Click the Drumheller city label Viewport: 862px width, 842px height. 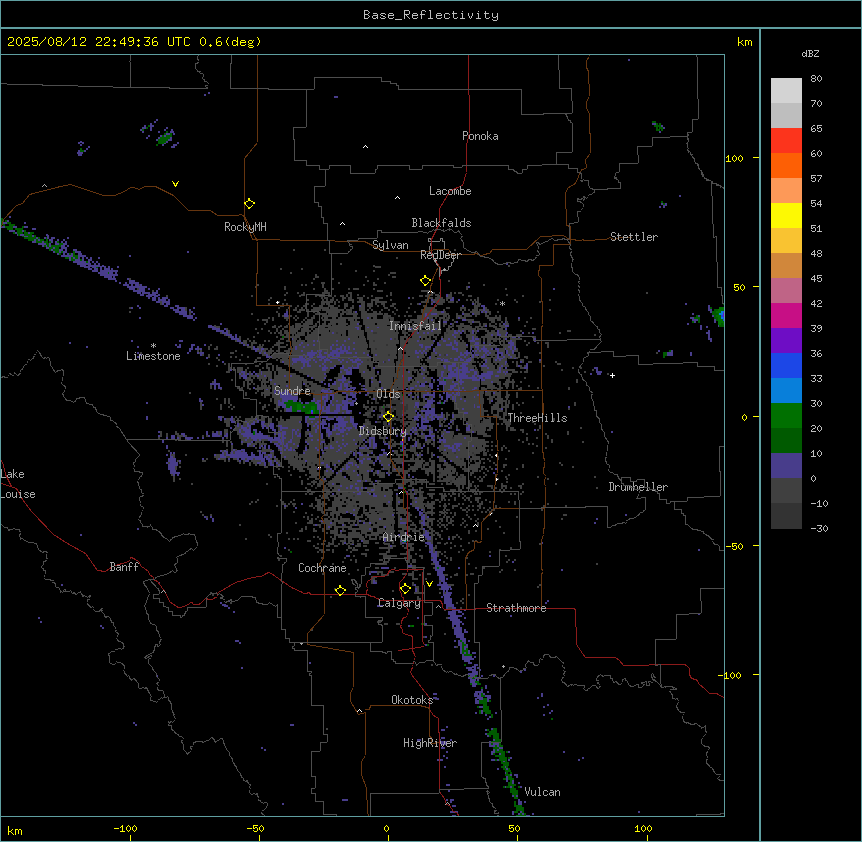638,487
